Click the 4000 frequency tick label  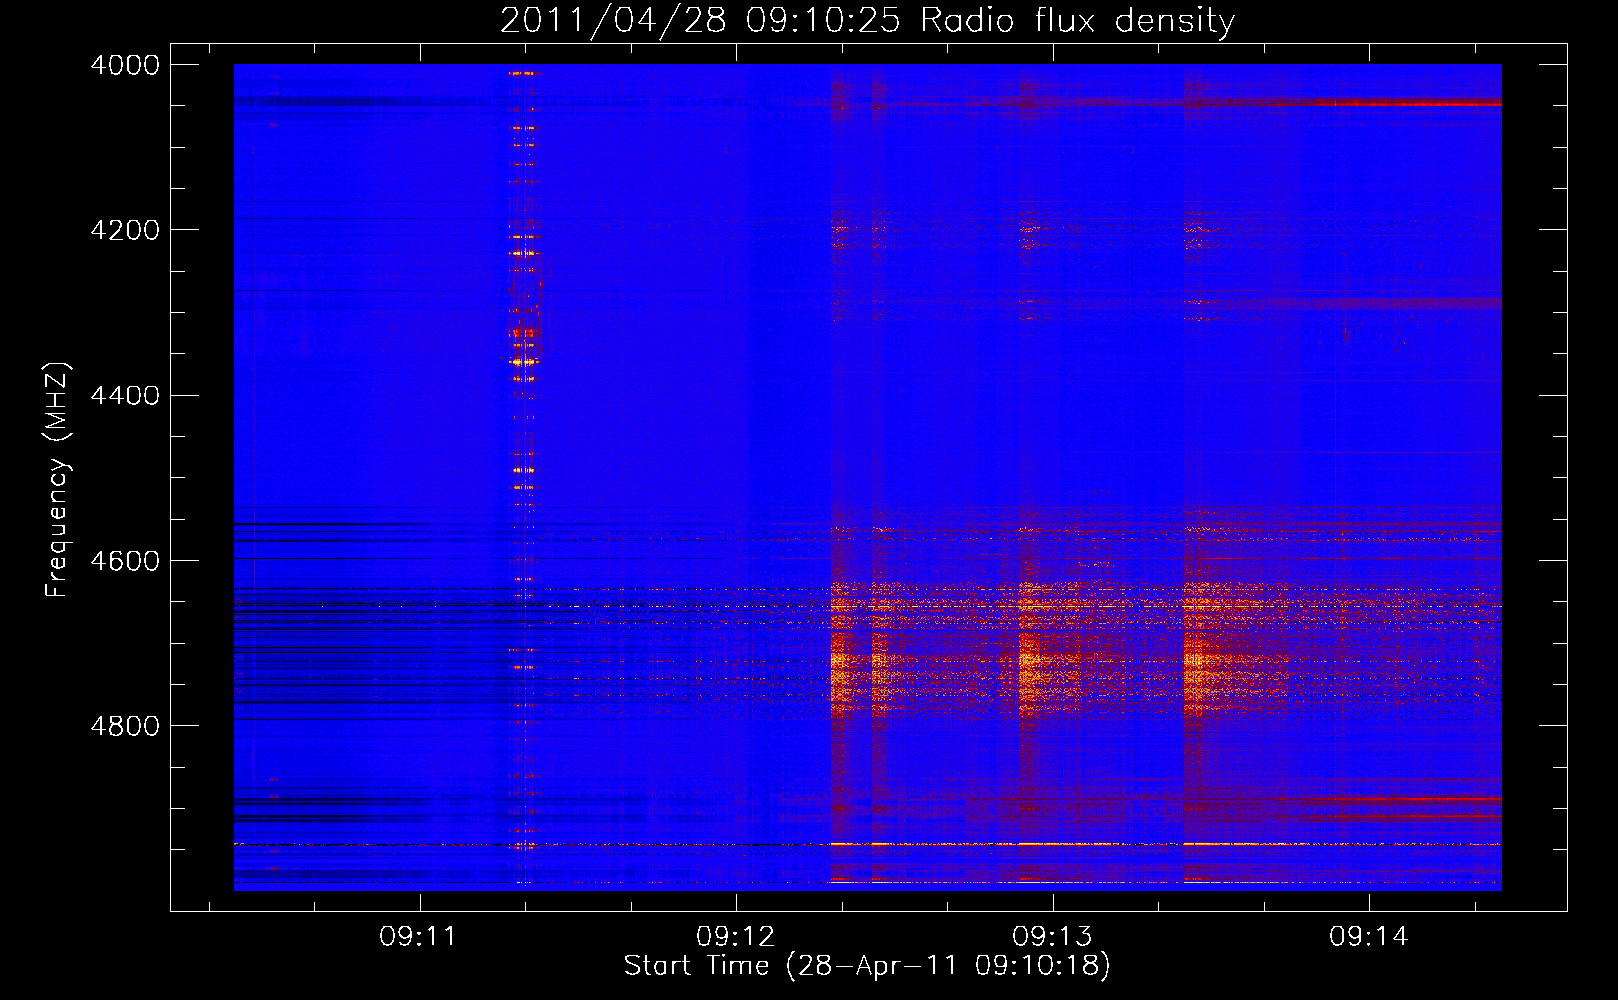point(125,65)
